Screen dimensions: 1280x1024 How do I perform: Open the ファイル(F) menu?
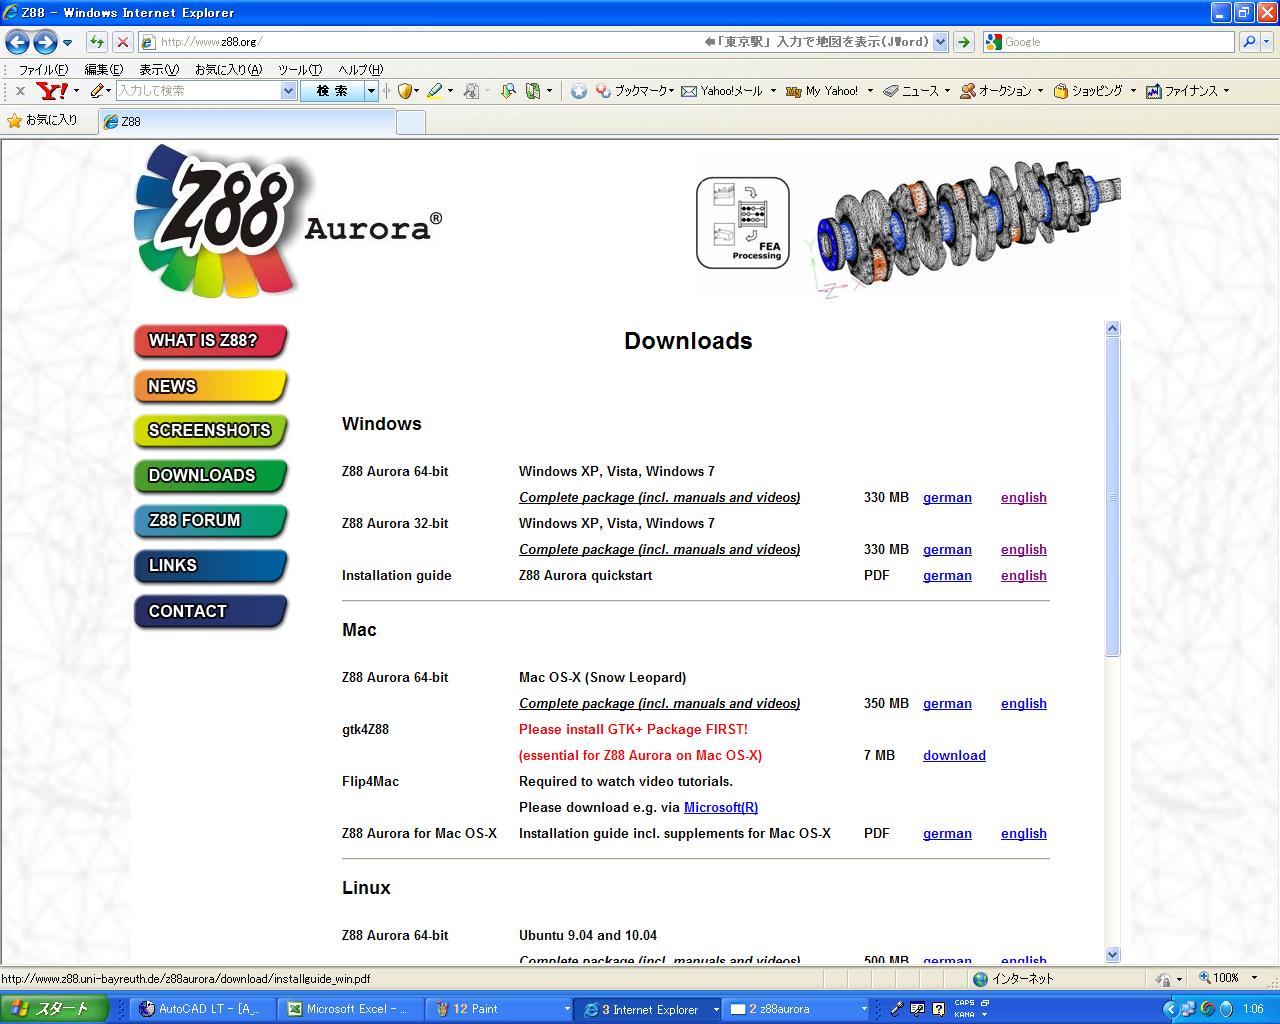point(43,69)
